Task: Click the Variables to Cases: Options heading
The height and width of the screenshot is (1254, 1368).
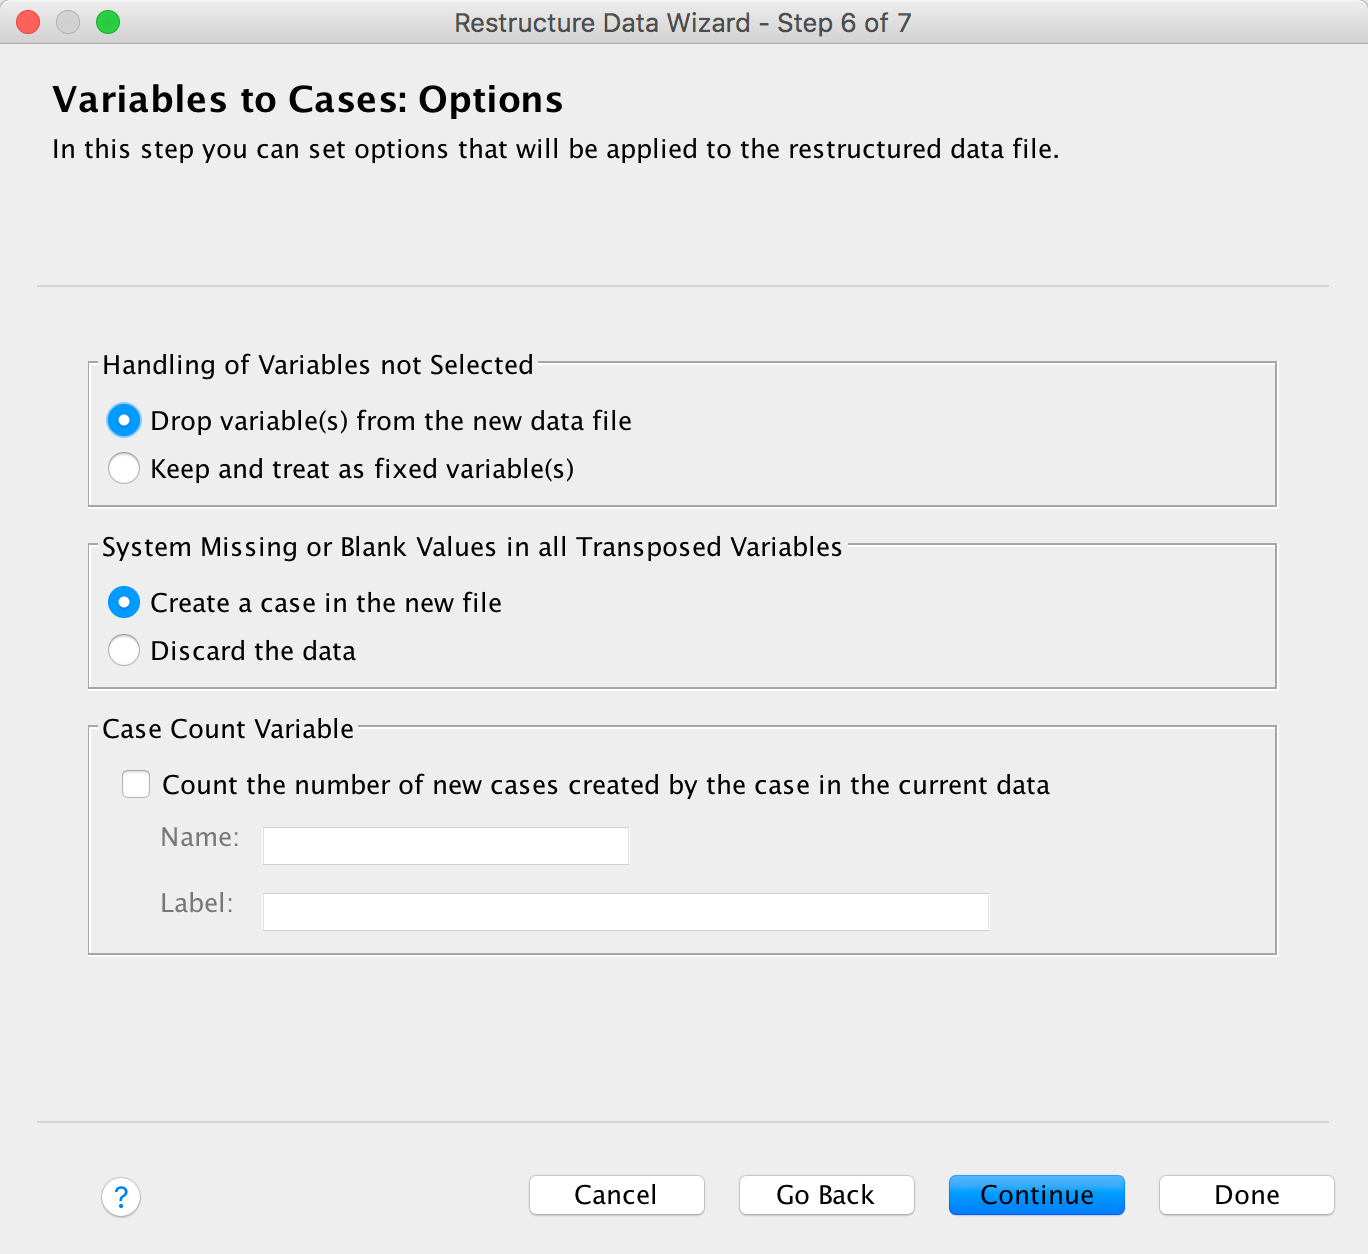Action: 307,100
